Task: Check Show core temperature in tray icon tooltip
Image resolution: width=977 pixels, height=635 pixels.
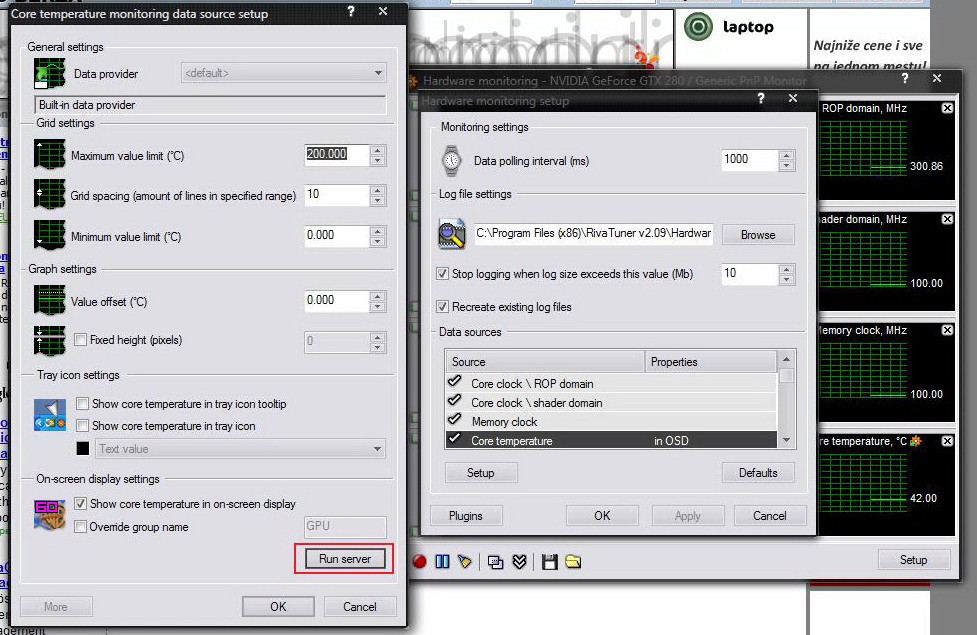Action: (x=82, y=404)
